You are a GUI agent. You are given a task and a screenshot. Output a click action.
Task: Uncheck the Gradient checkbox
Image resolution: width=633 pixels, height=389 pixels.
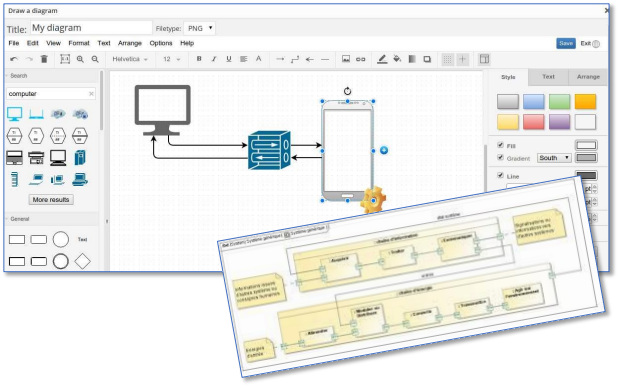(501, 157)
